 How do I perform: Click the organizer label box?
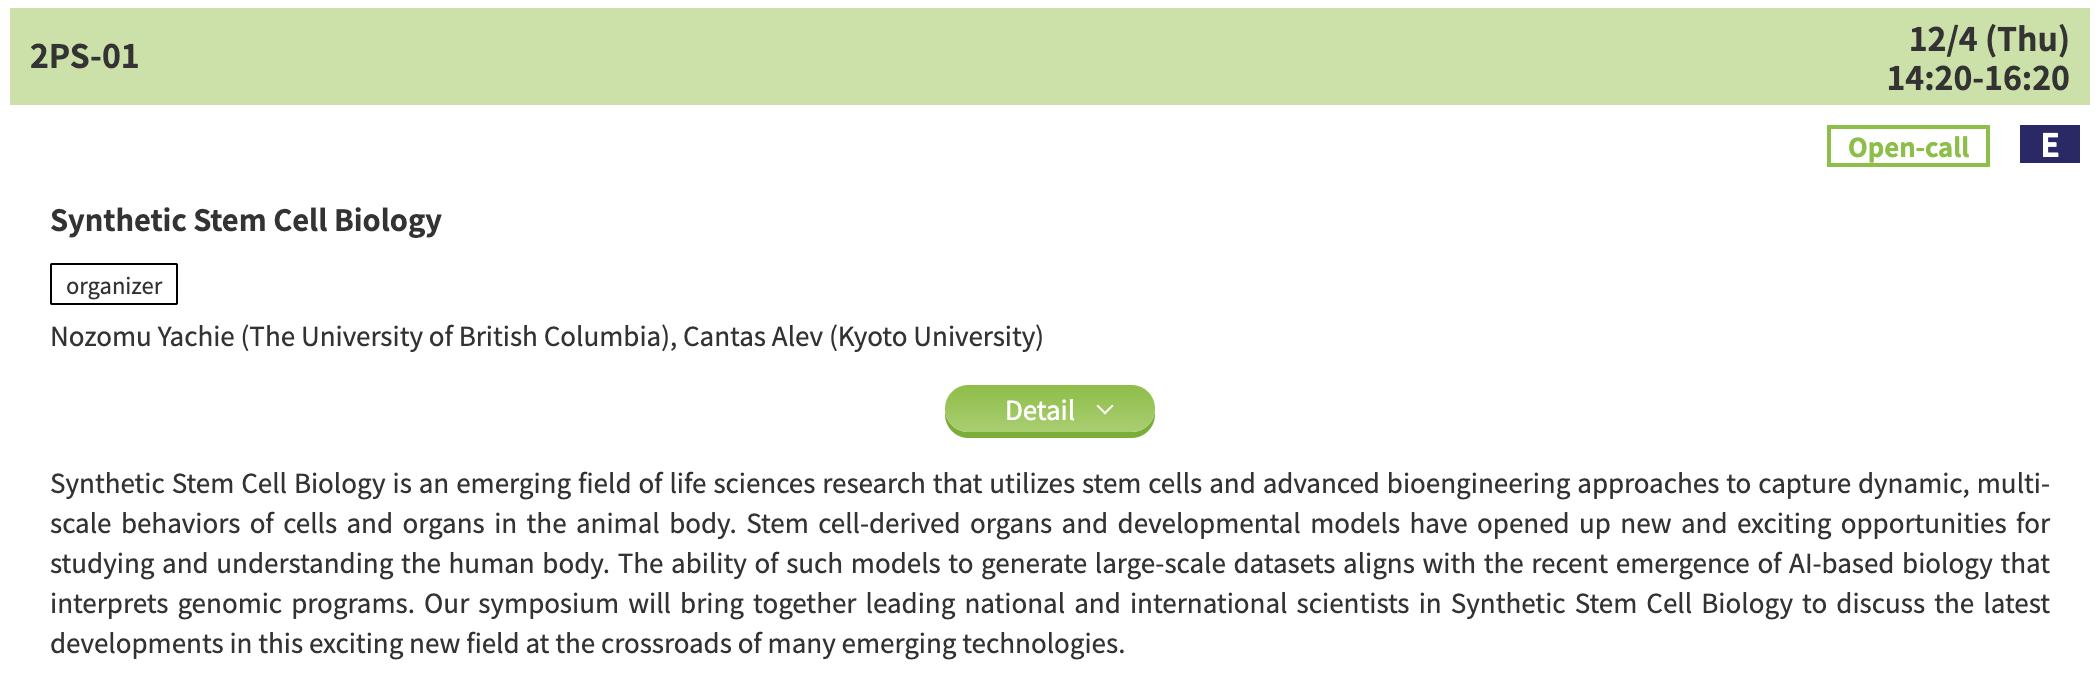click(x=114, y=285)
